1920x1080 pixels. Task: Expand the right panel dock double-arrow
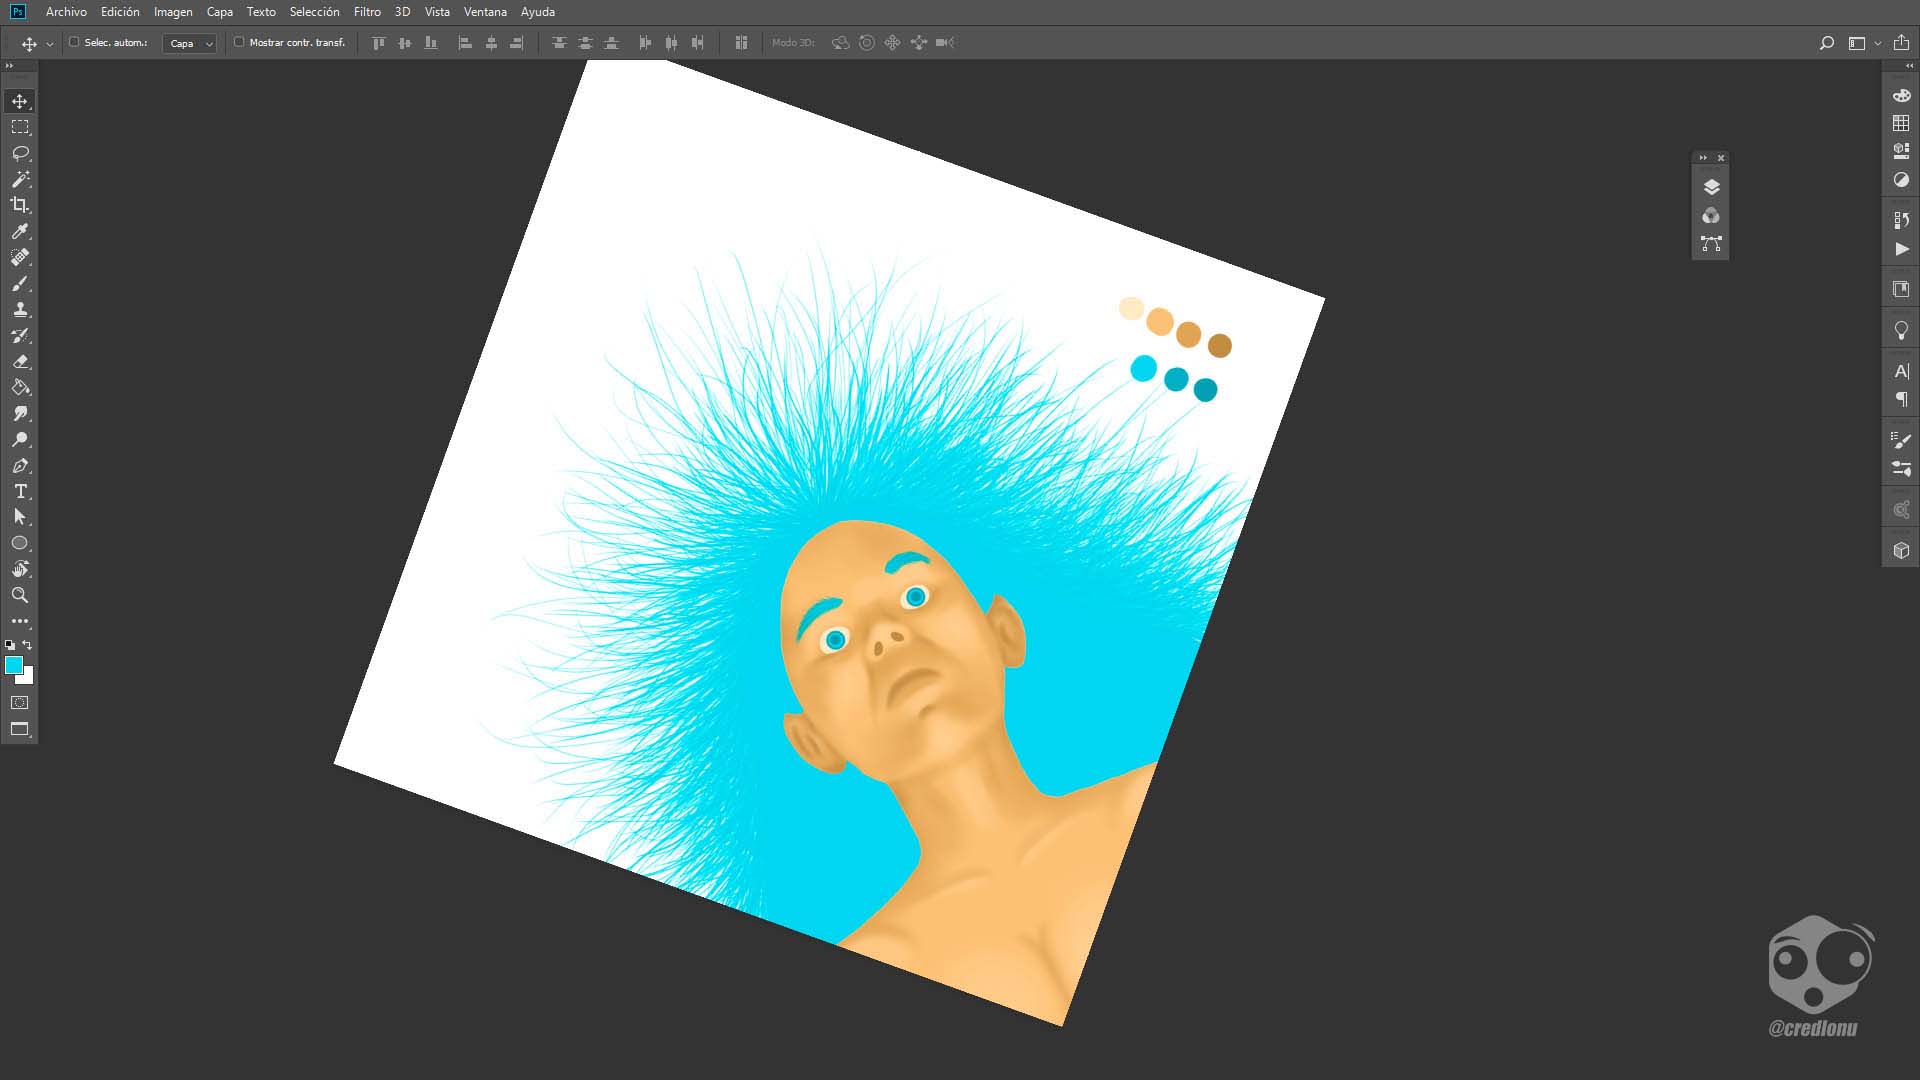[1909, 66]
